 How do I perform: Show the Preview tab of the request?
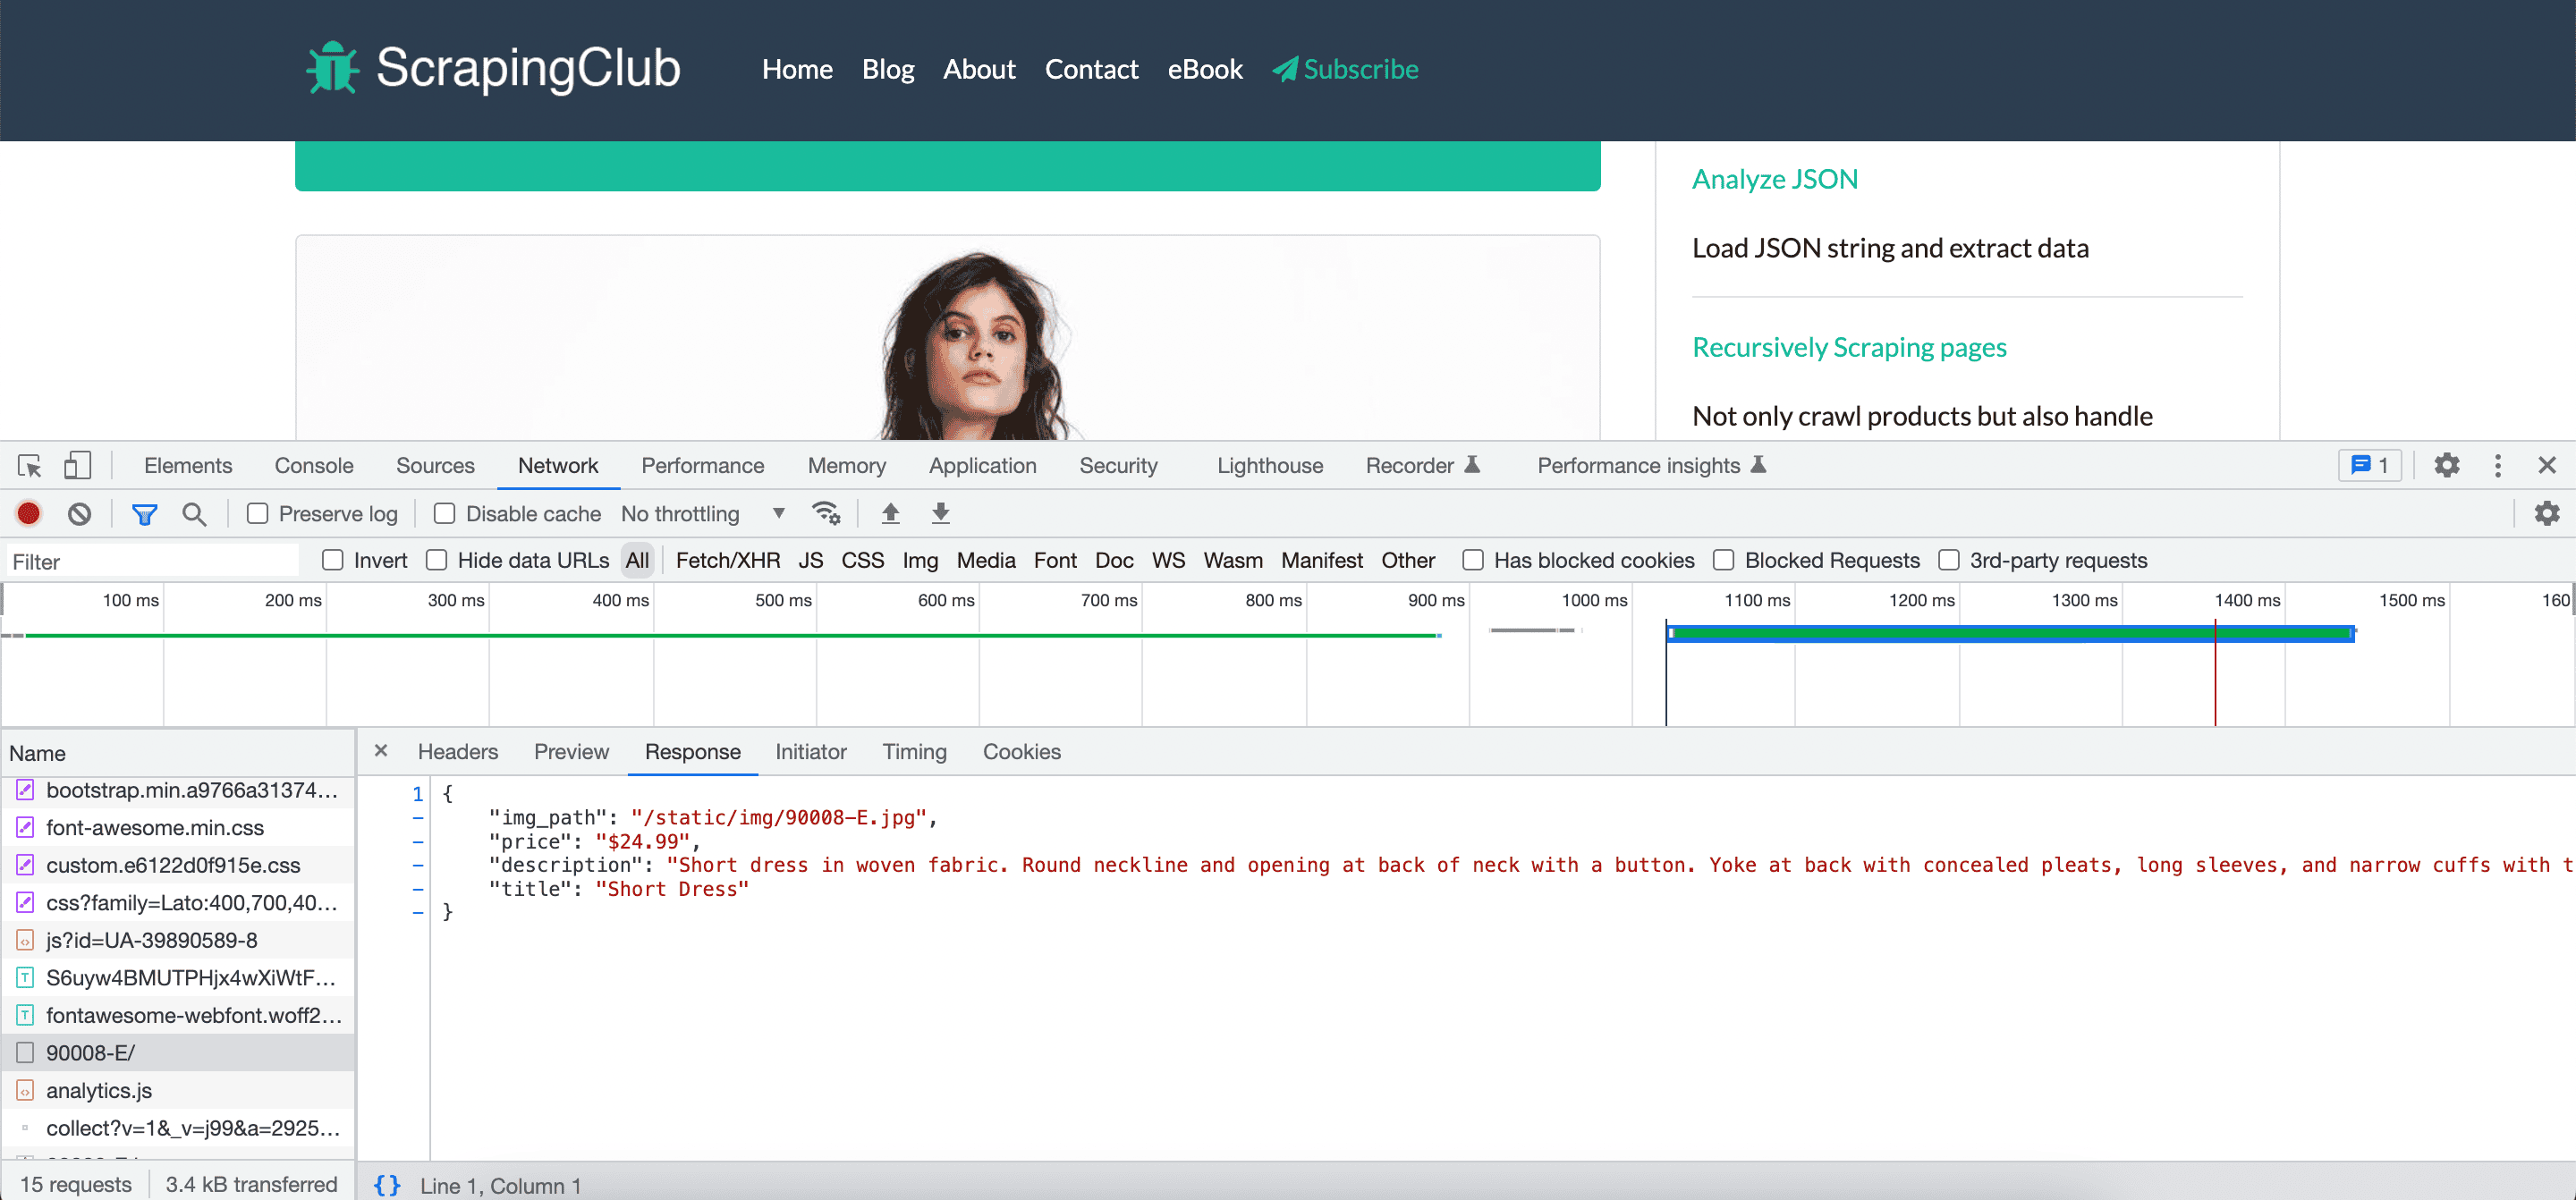571,752
